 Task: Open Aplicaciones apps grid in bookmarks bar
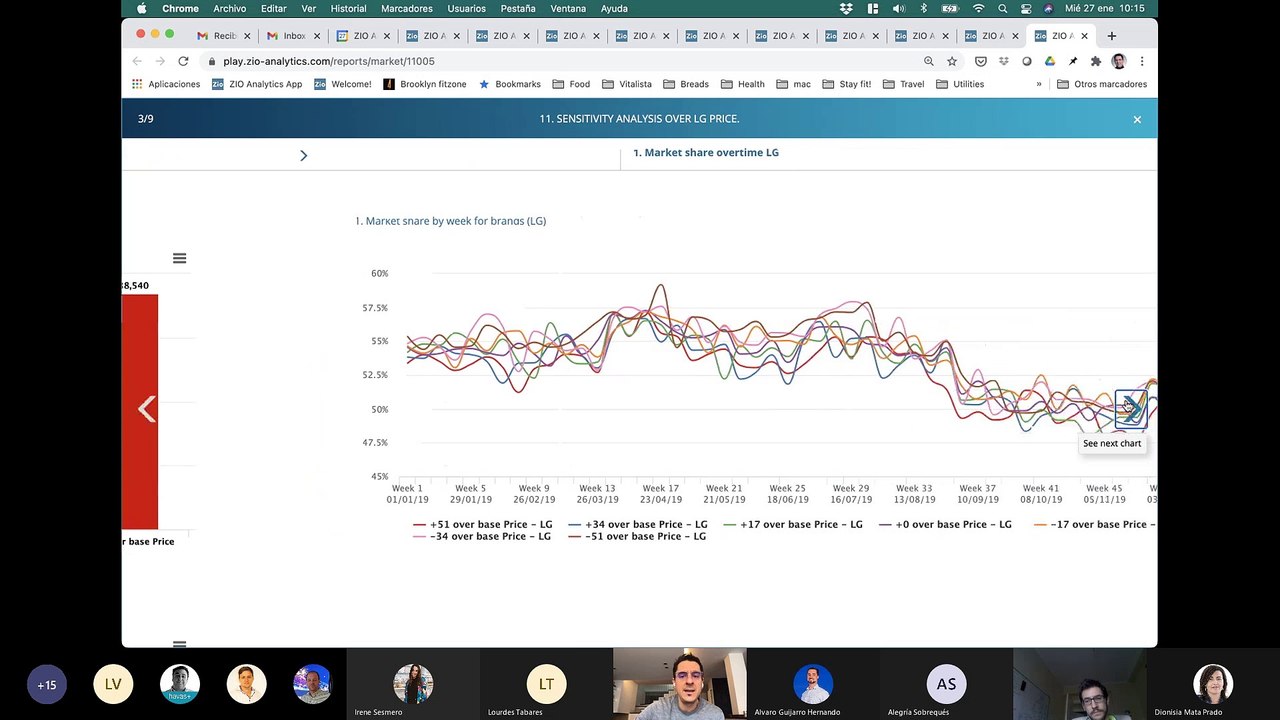(x=166, y=84)
